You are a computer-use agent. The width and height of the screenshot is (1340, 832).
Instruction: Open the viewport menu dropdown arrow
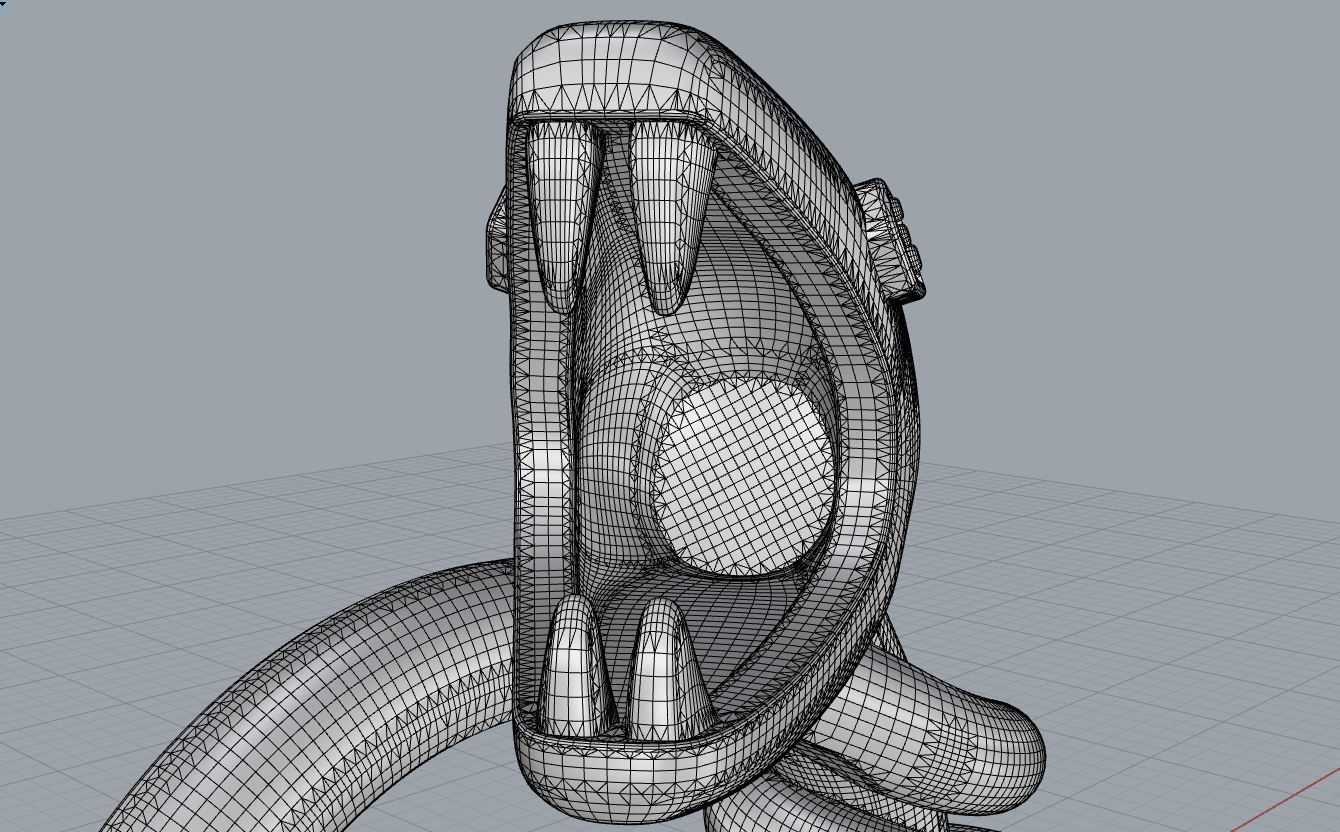(3, 3)
